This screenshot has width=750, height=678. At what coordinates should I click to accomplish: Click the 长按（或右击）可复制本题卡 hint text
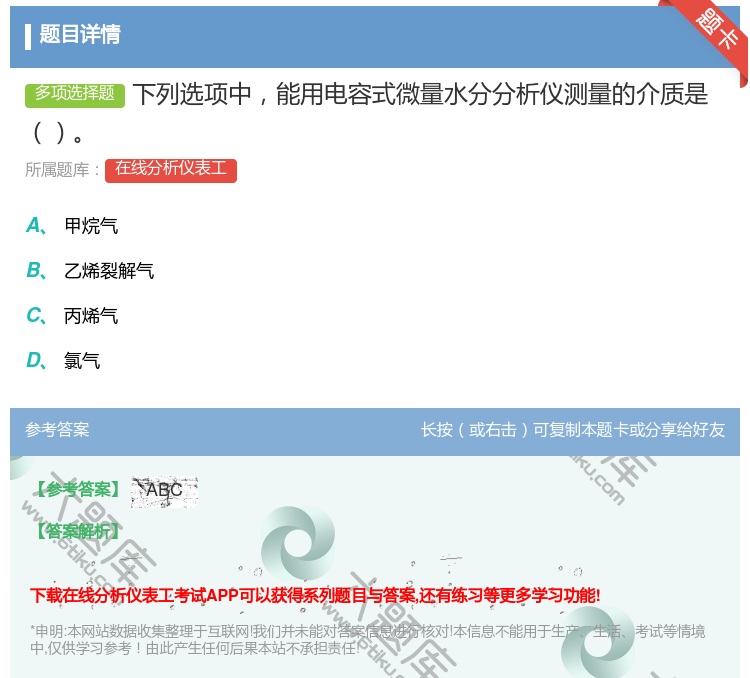(x=573, y=430)
